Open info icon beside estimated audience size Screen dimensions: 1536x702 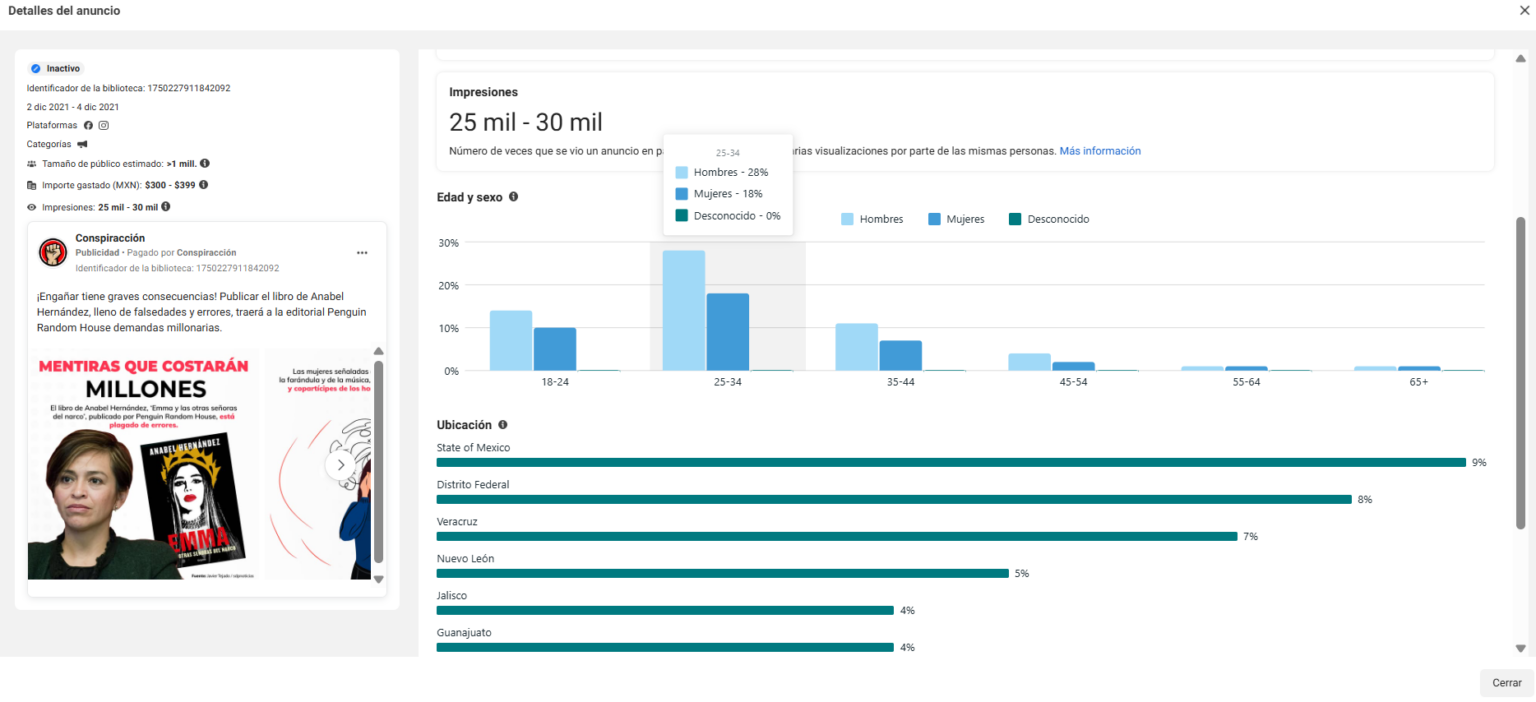click(x=205, y=163)
